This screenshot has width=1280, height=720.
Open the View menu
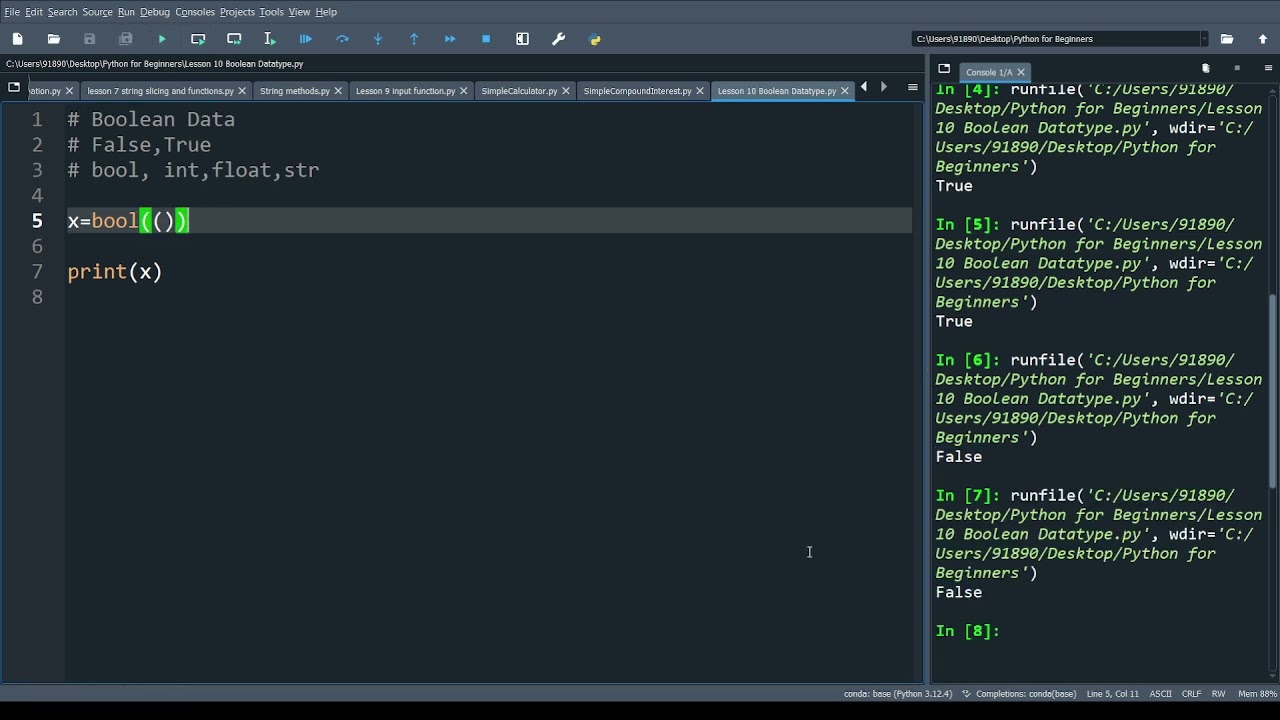point(299,12)
